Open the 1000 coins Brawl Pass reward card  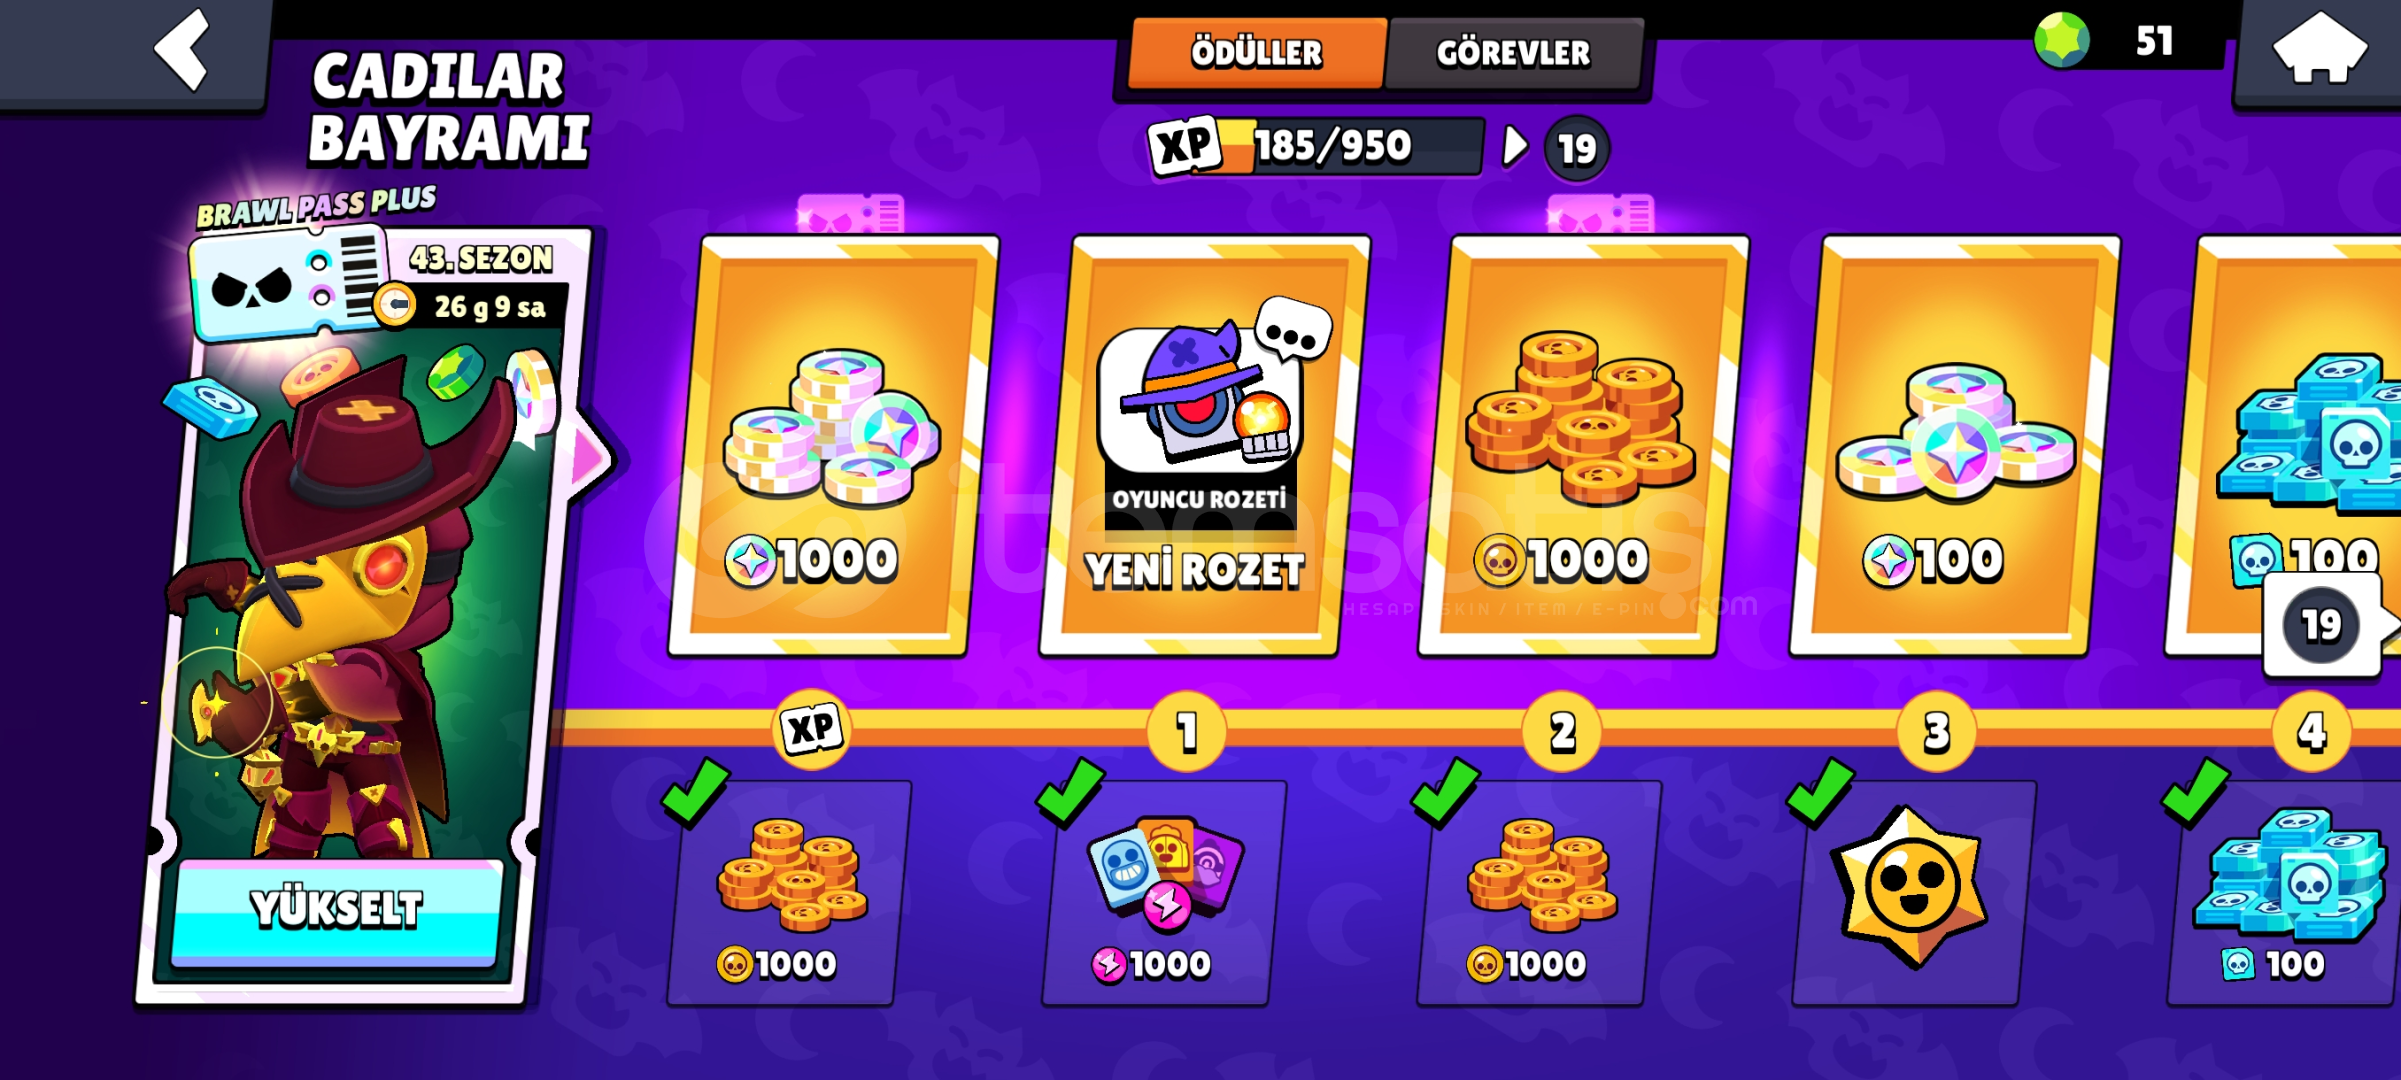coord(1583,446)
